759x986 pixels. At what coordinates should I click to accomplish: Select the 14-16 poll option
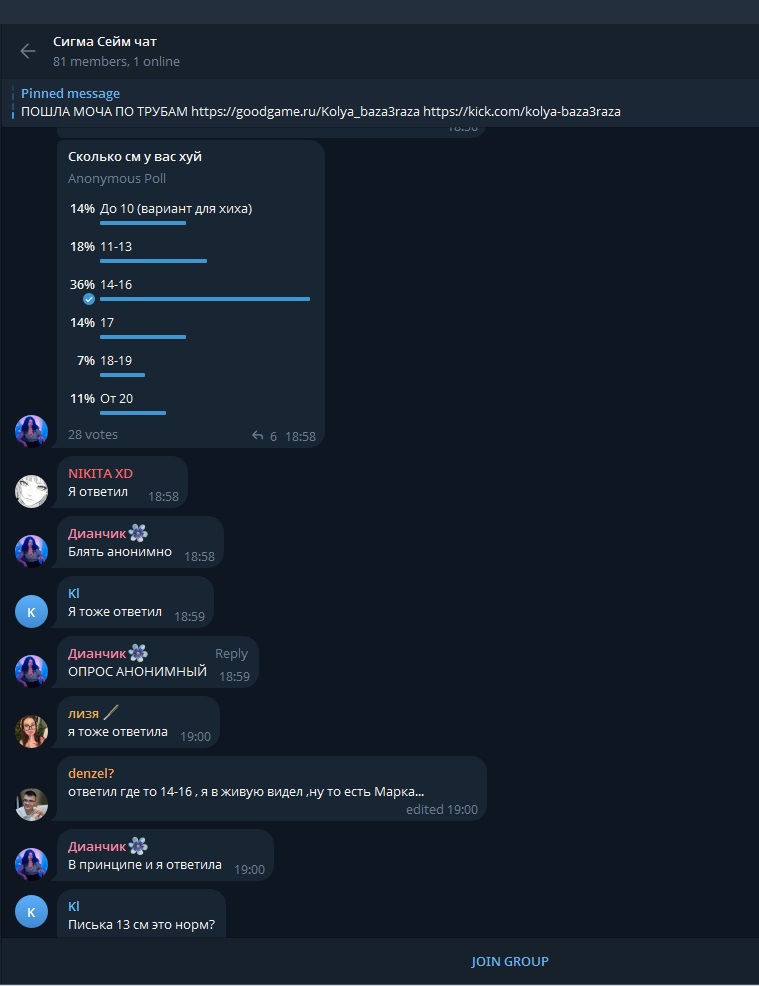click(x=189, y=291)
